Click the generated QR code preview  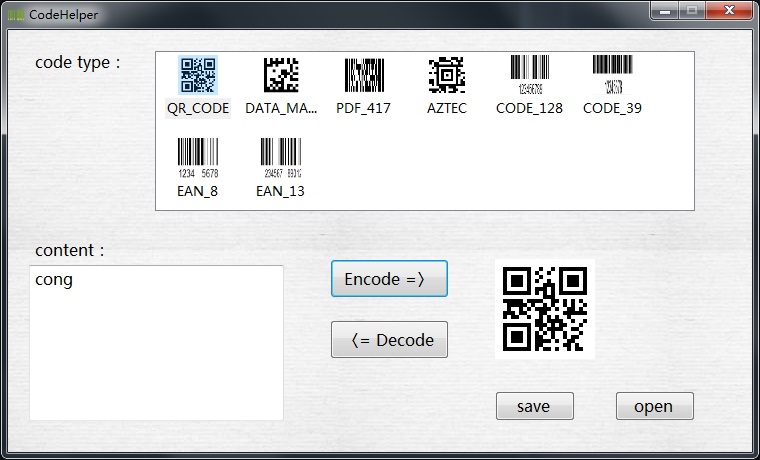coord(545,309)
